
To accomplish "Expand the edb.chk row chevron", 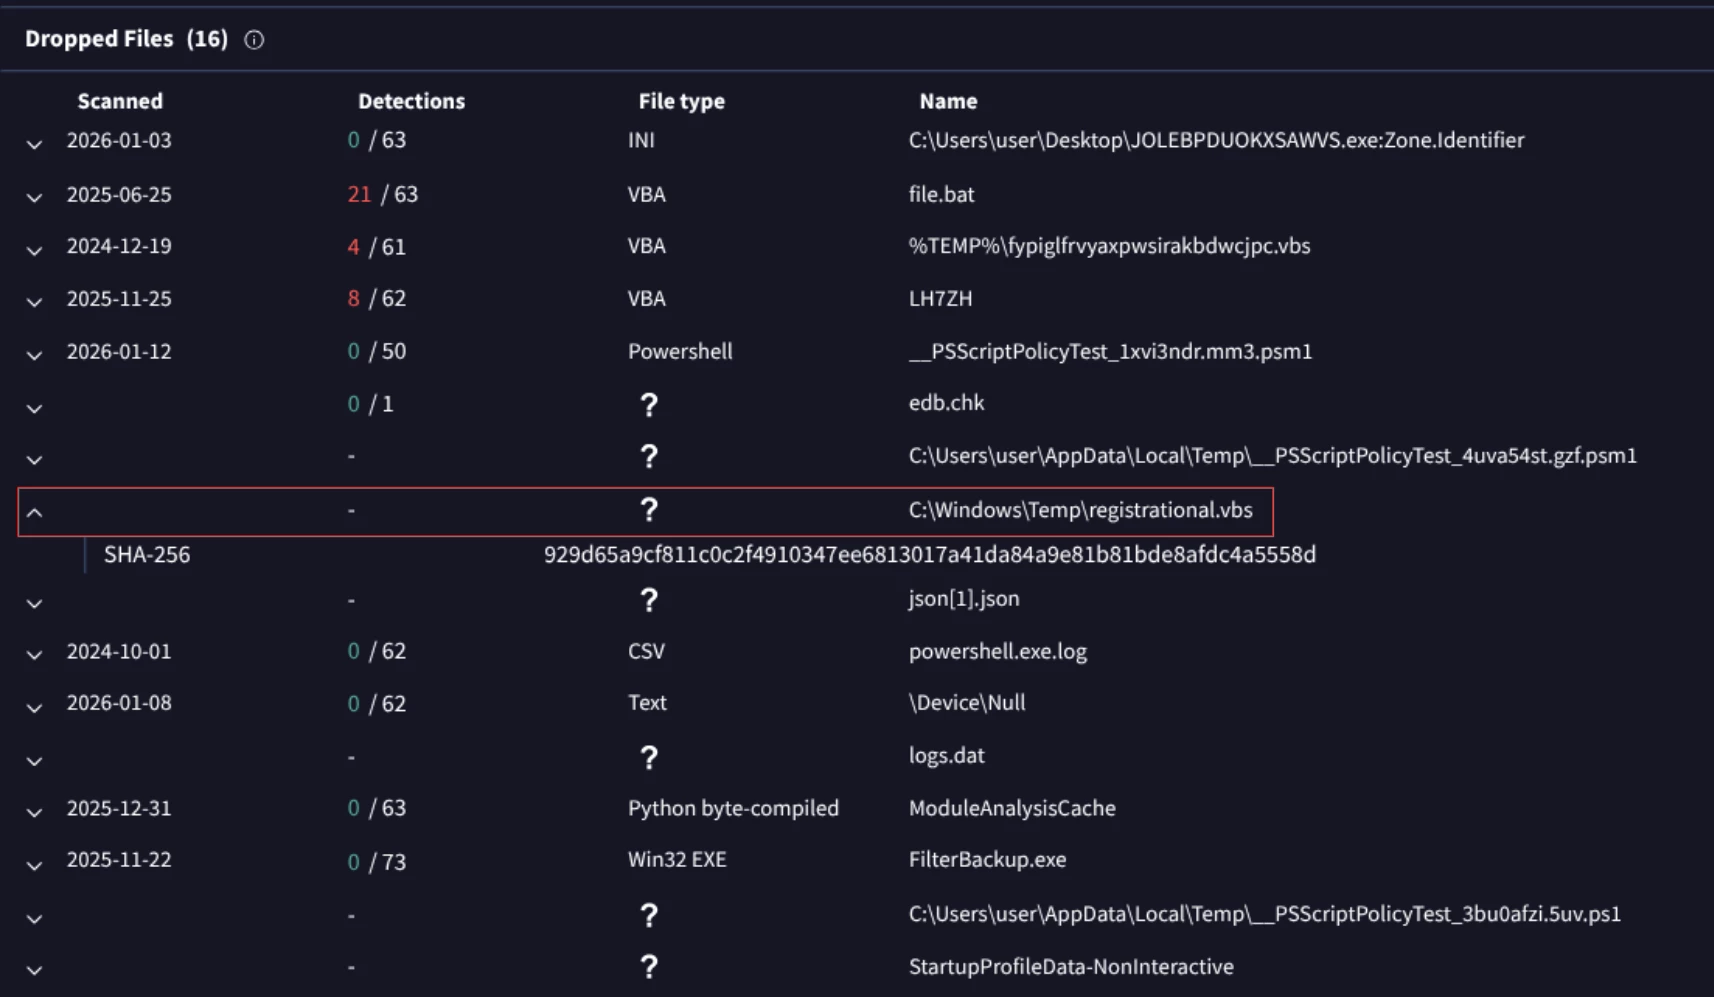I will click(x=34, y=408).
